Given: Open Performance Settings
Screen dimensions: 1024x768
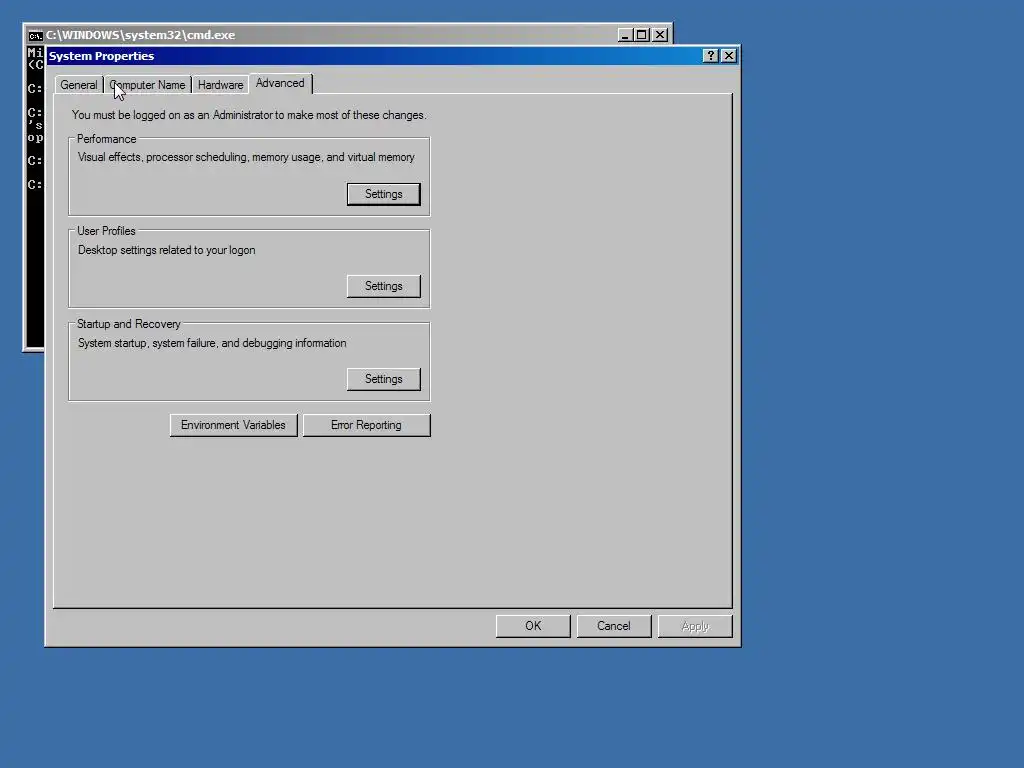Looking at the screenshot, I should [x=383, y=194].
